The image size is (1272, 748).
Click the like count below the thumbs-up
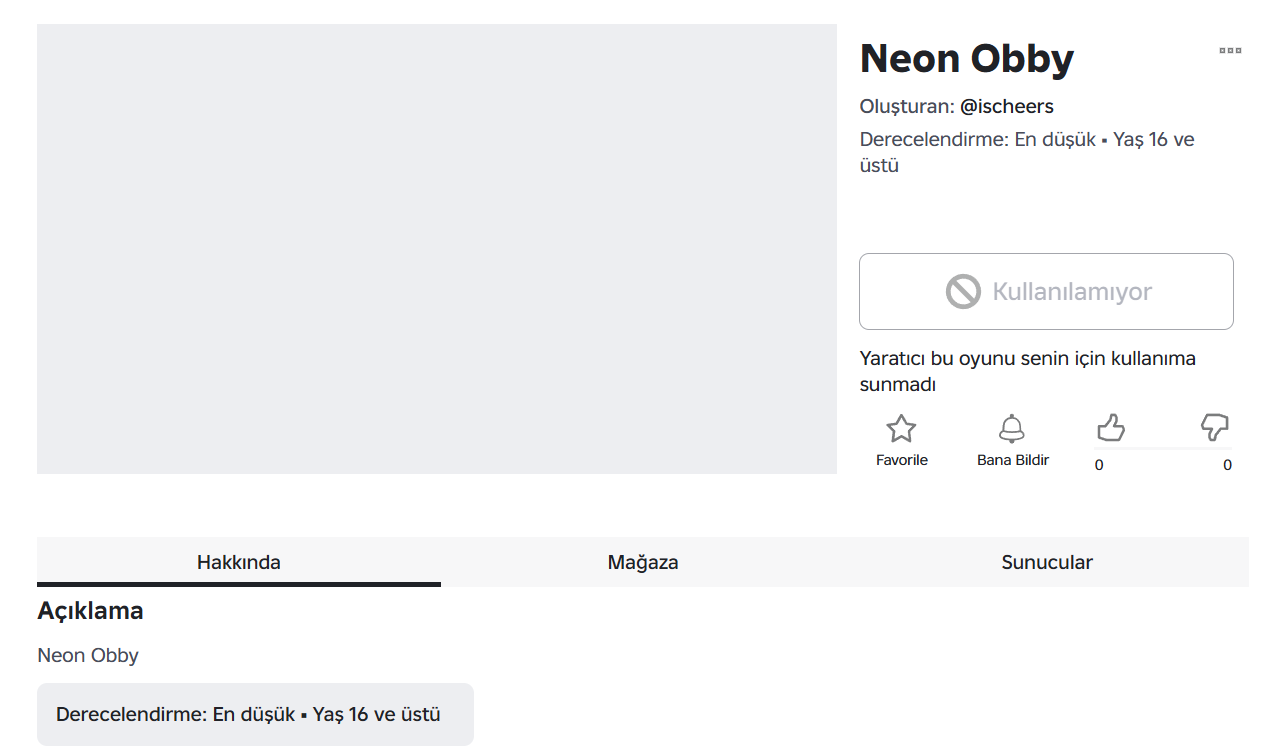click(1099, 465)
